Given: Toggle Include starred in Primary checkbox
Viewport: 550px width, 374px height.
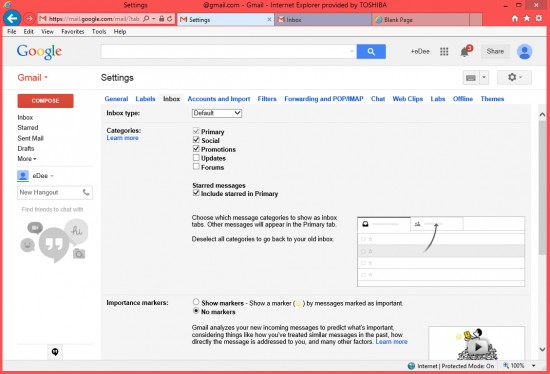Looking at the screenshot, I should pyautogui.click(x=196, y=193).
